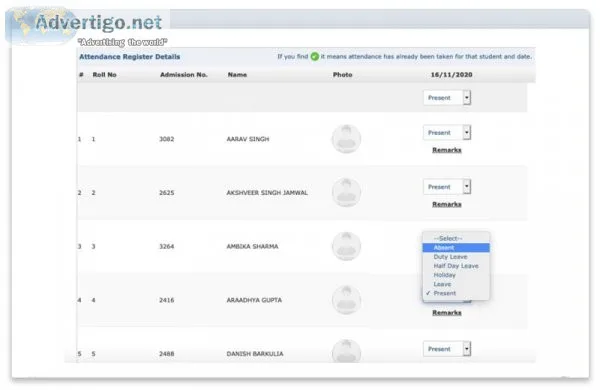This screenshot has width=600, height=390.
Task: Open the header Present attendance dropdown
Action: (x=447, y=98)
